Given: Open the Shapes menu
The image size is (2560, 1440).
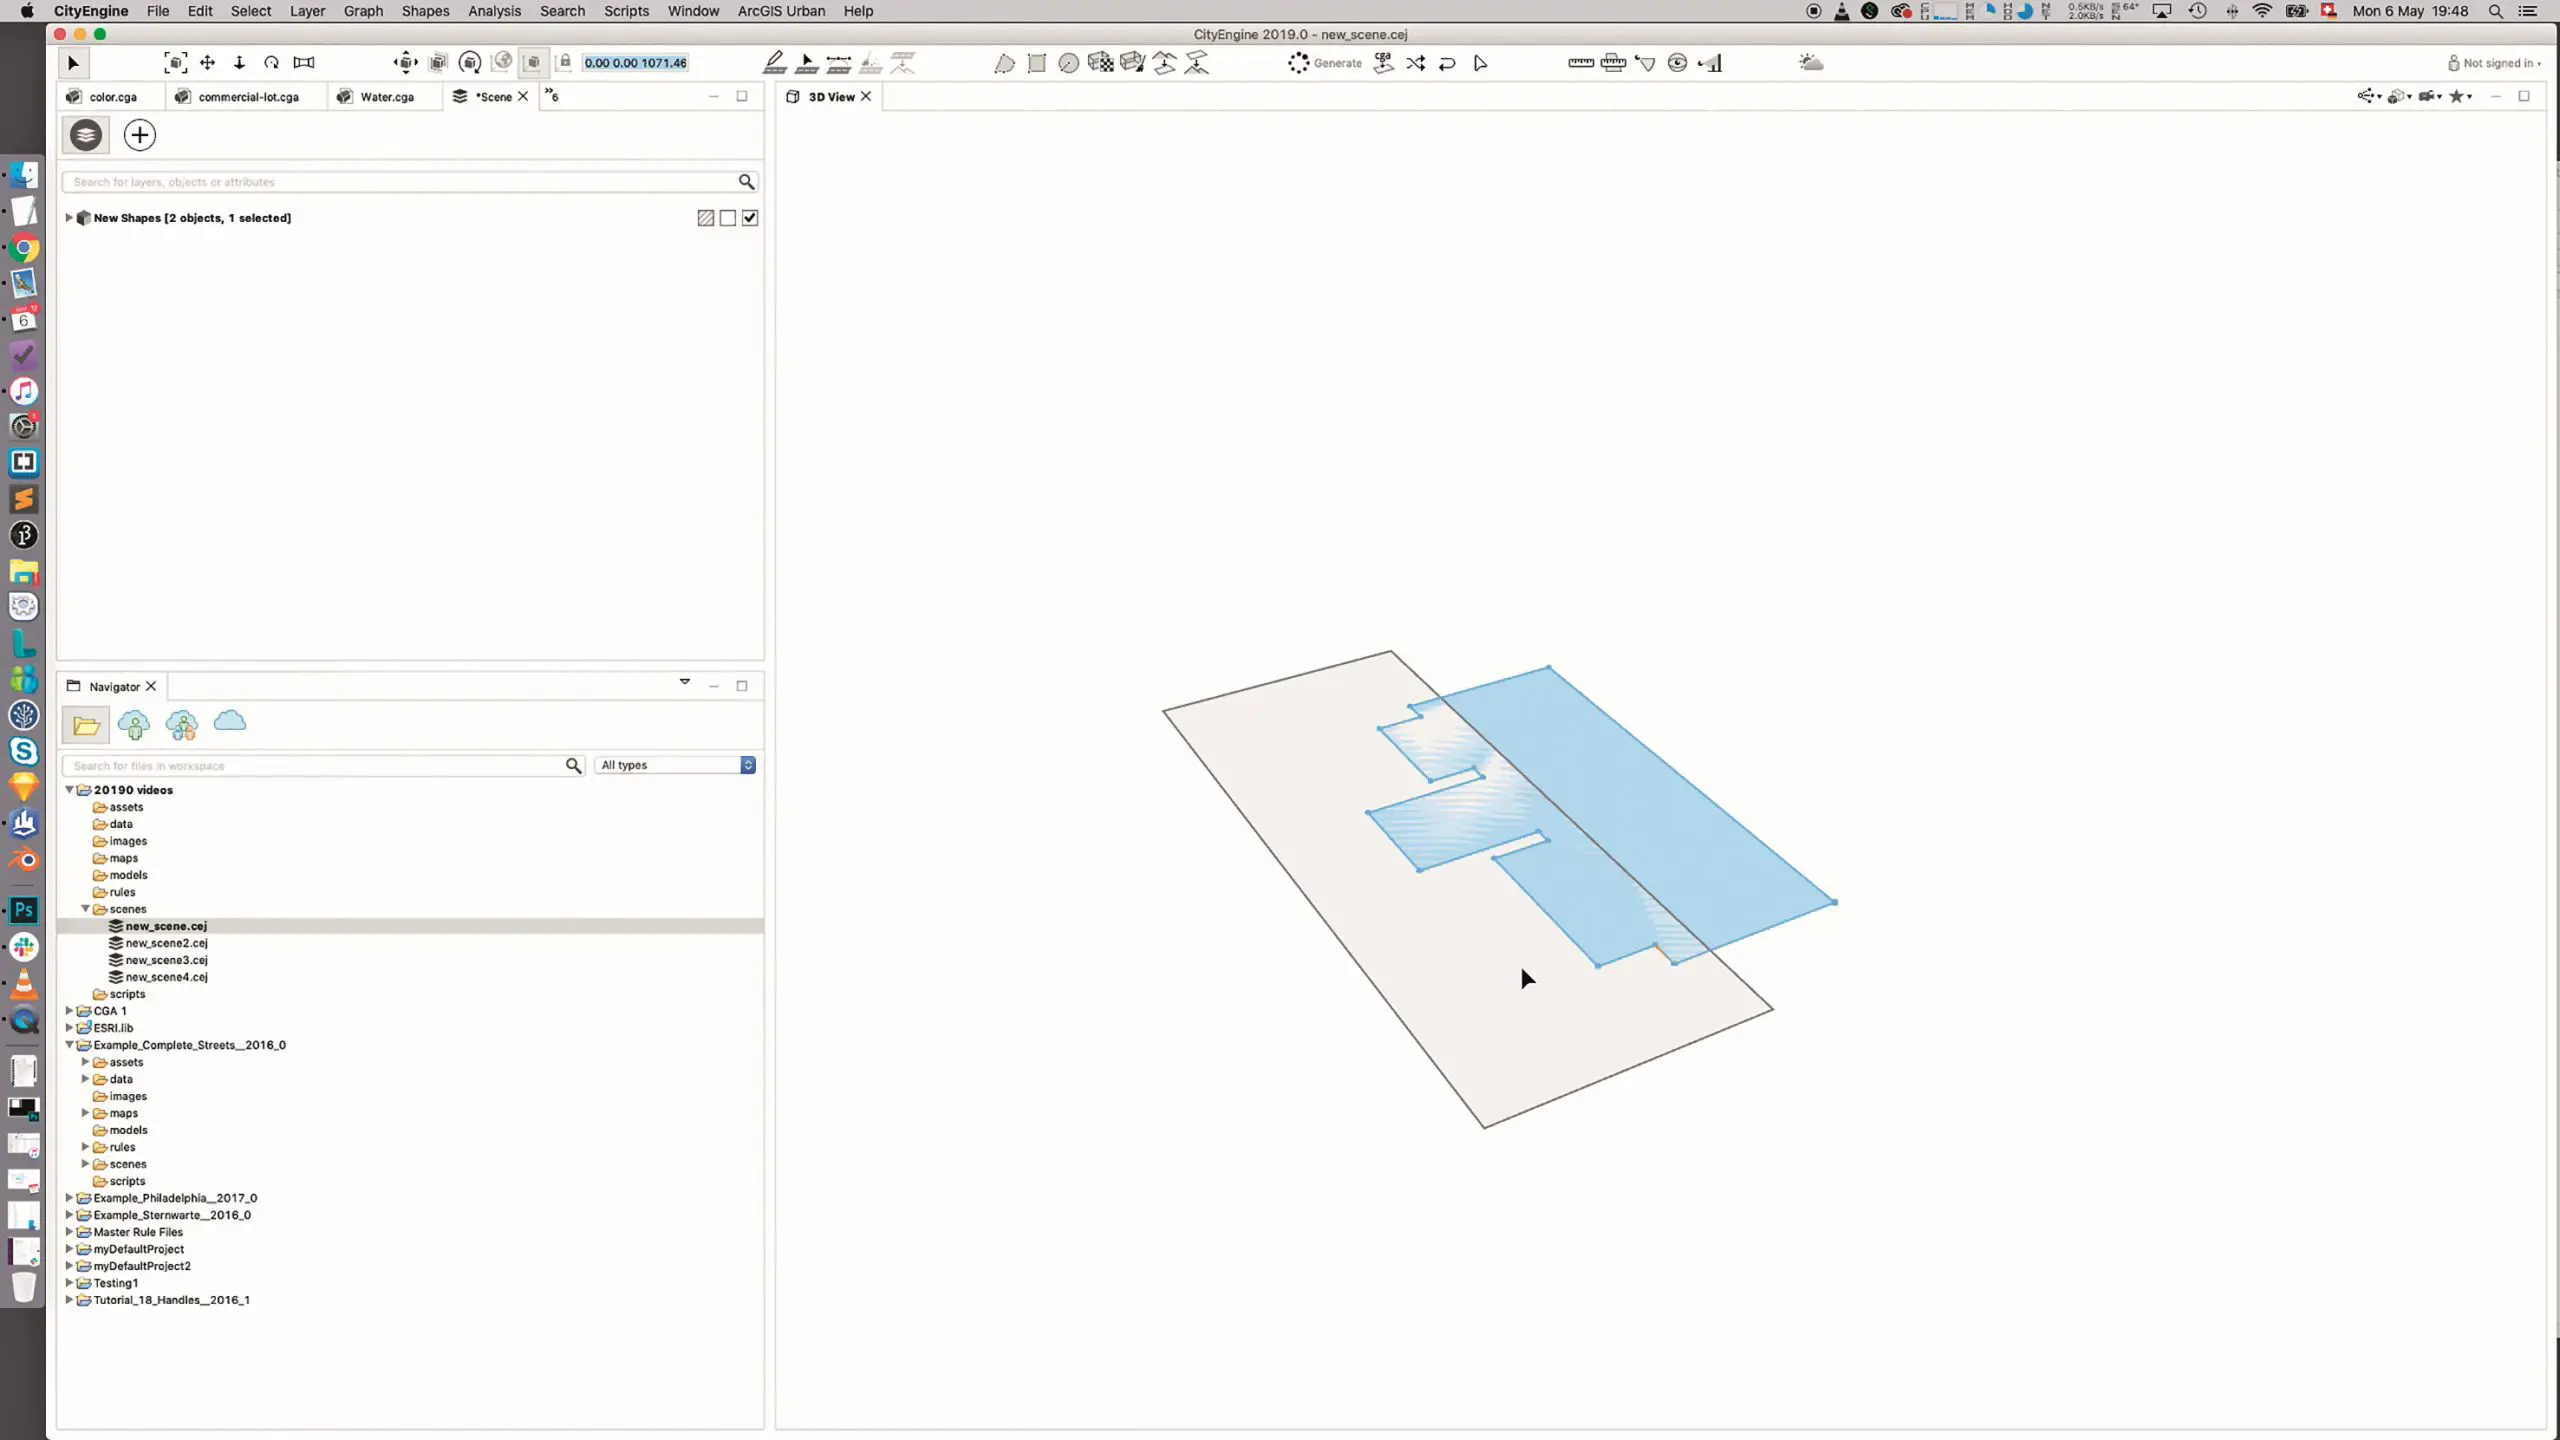Looking at the screenshot, I should (425, 11).
